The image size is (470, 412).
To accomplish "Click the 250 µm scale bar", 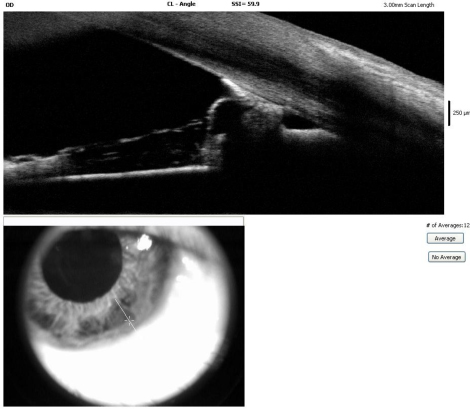I will tap(449, 113).
